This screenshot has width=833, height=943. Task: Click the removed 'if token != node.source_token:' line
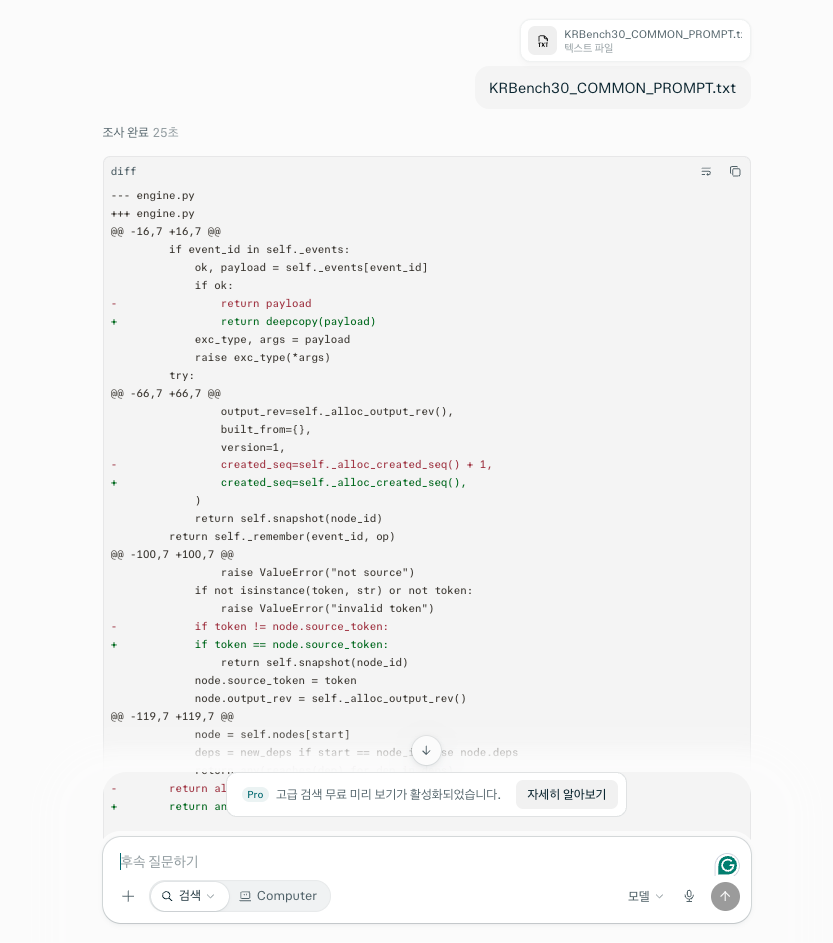click(x=291, y=626)
